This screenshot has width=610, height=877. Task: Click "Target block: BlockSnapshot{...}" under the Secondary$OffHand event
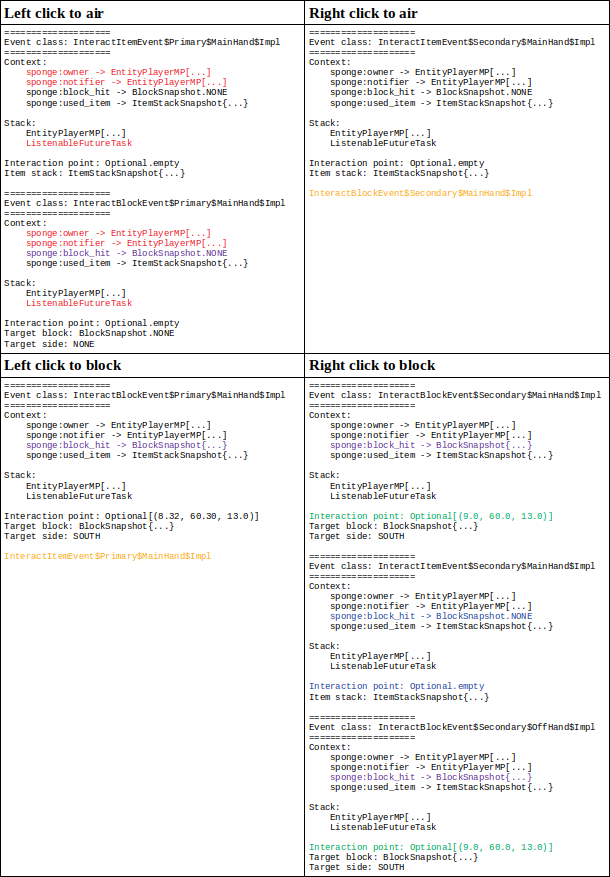[394, 857]
